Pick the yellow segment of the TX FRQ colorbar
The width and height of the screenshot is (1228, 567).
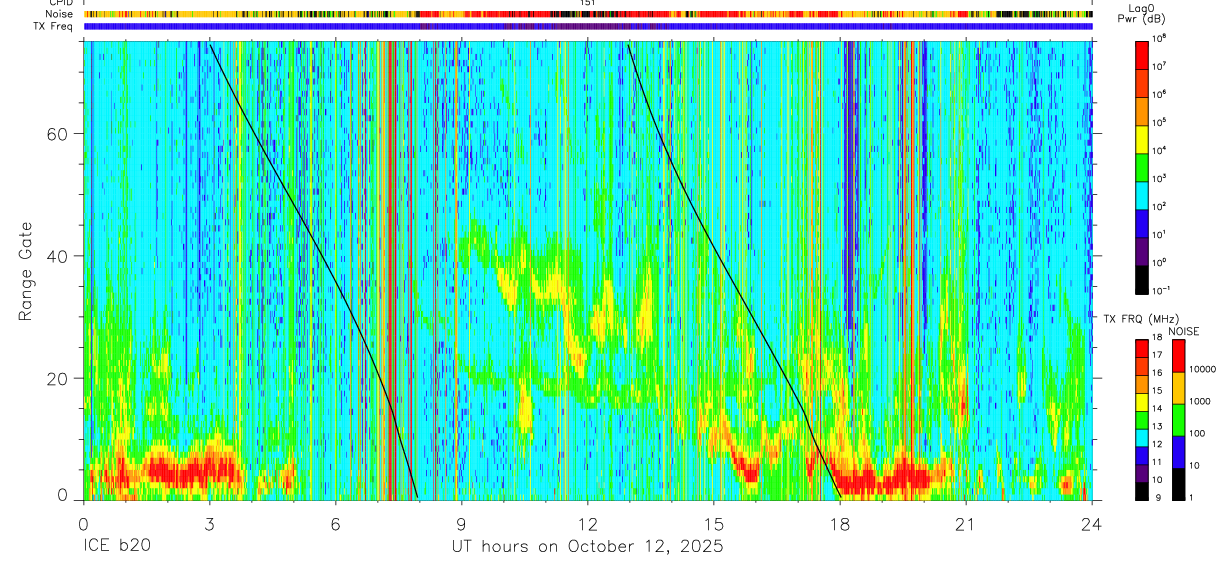coord(1142,402)
